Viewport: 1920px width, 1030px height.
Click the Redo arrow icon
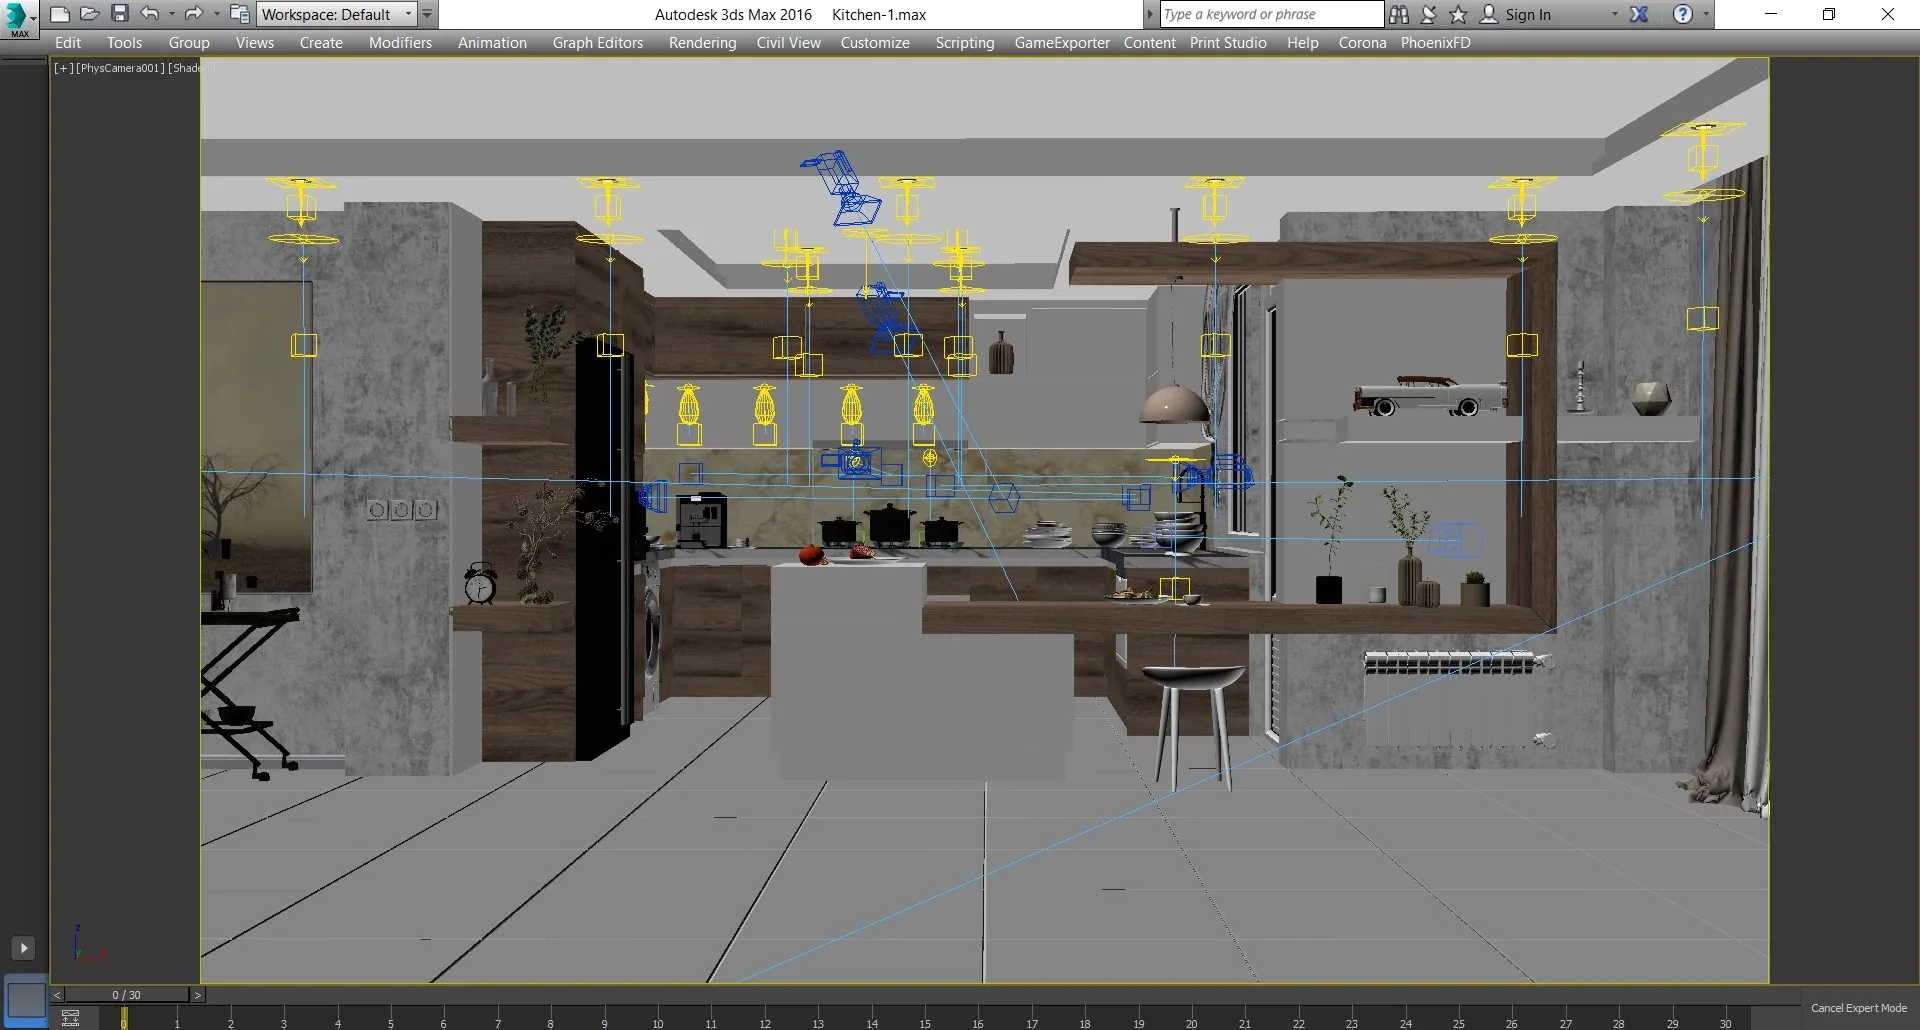click(192, 14)
